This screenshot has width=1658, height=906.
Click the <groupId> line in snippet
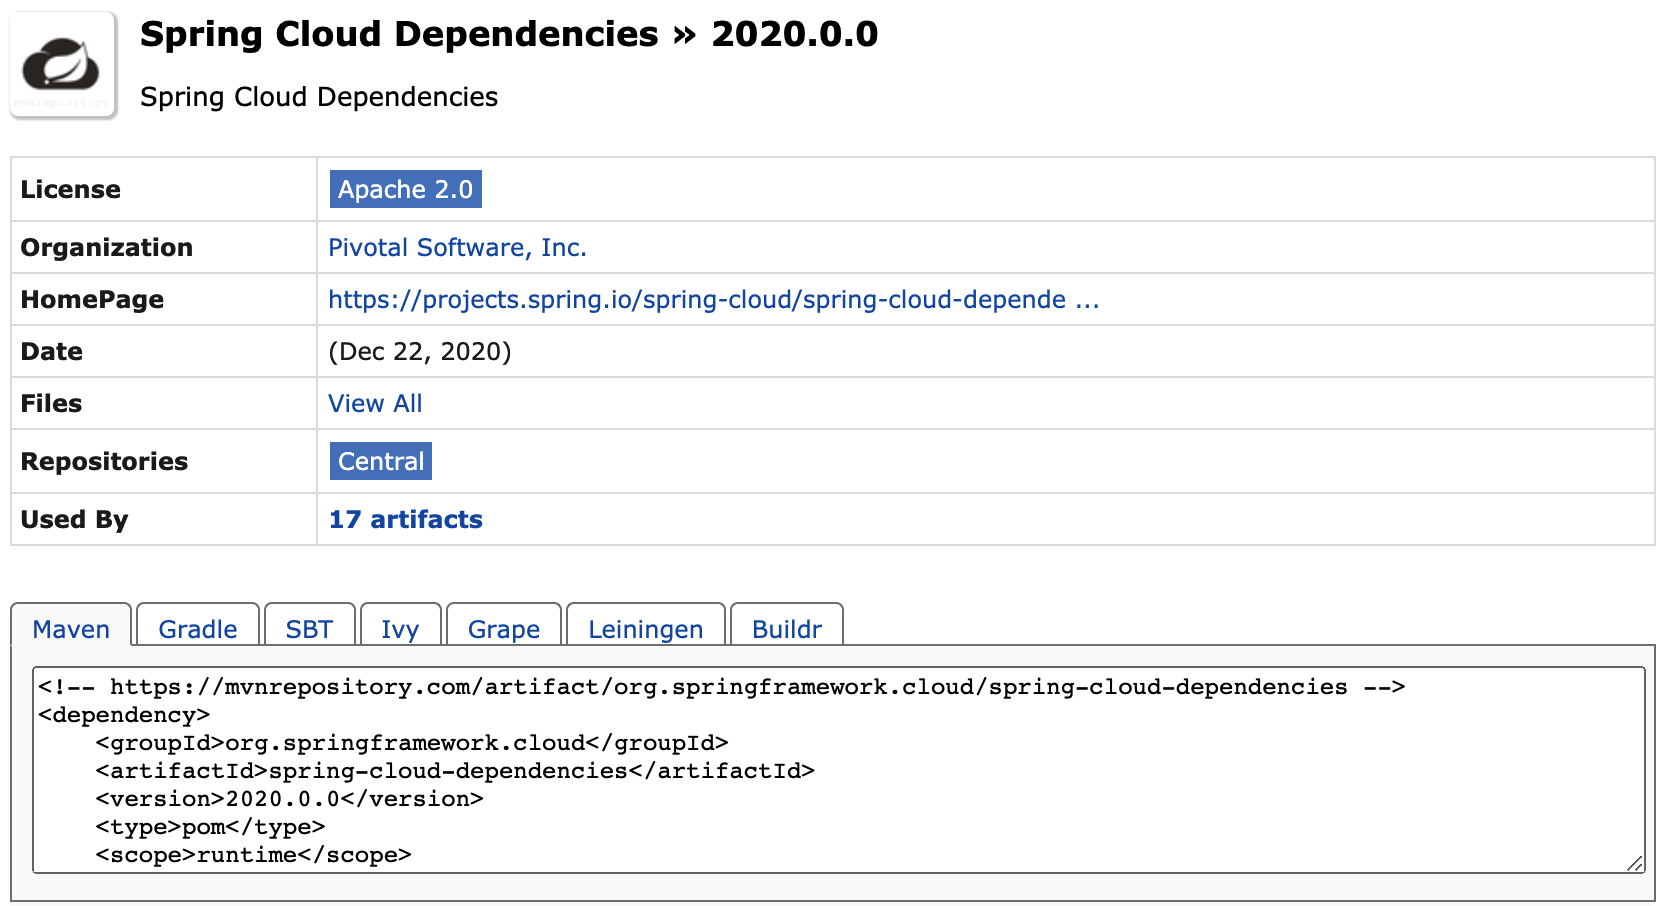(412, 743)
